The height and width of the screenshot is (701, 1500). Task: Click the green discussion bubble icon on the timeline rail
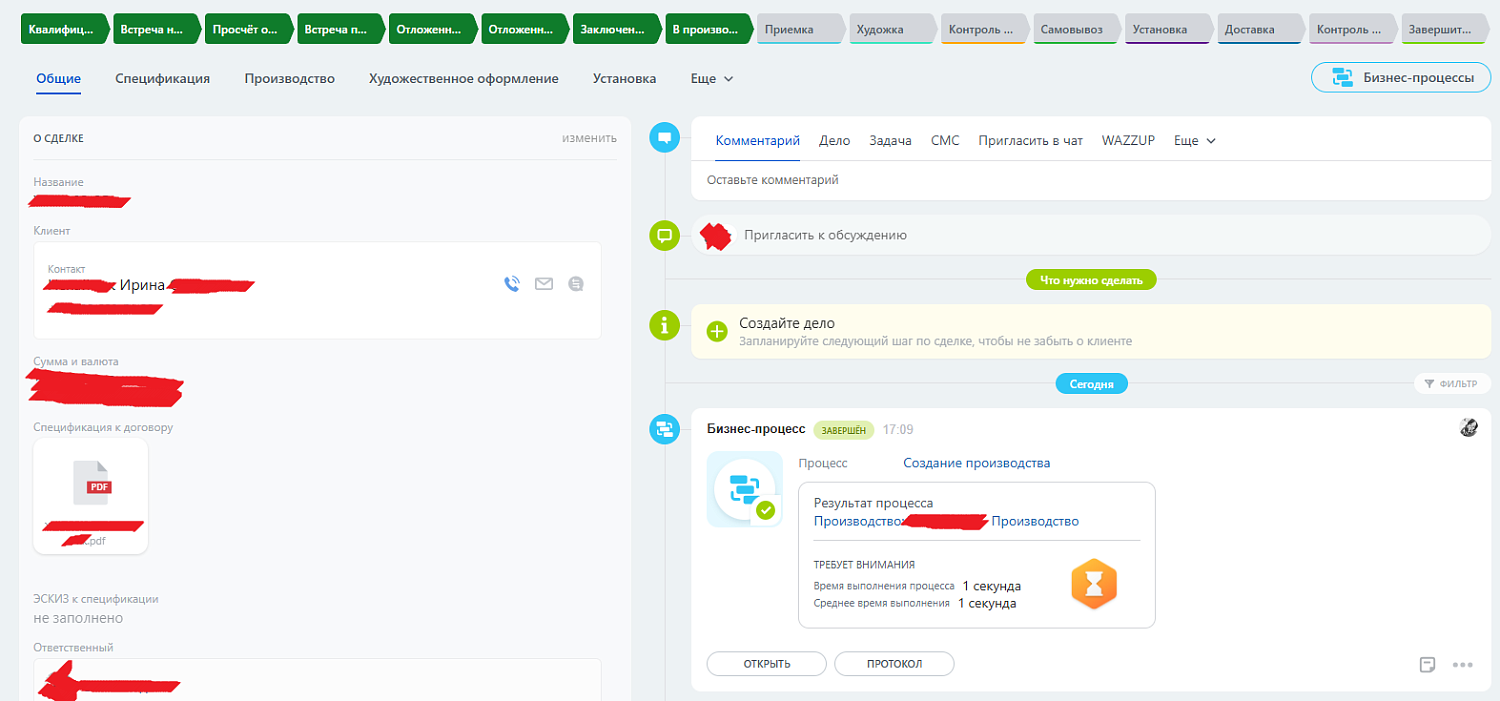pyautogui.click(x=664, y=235)
